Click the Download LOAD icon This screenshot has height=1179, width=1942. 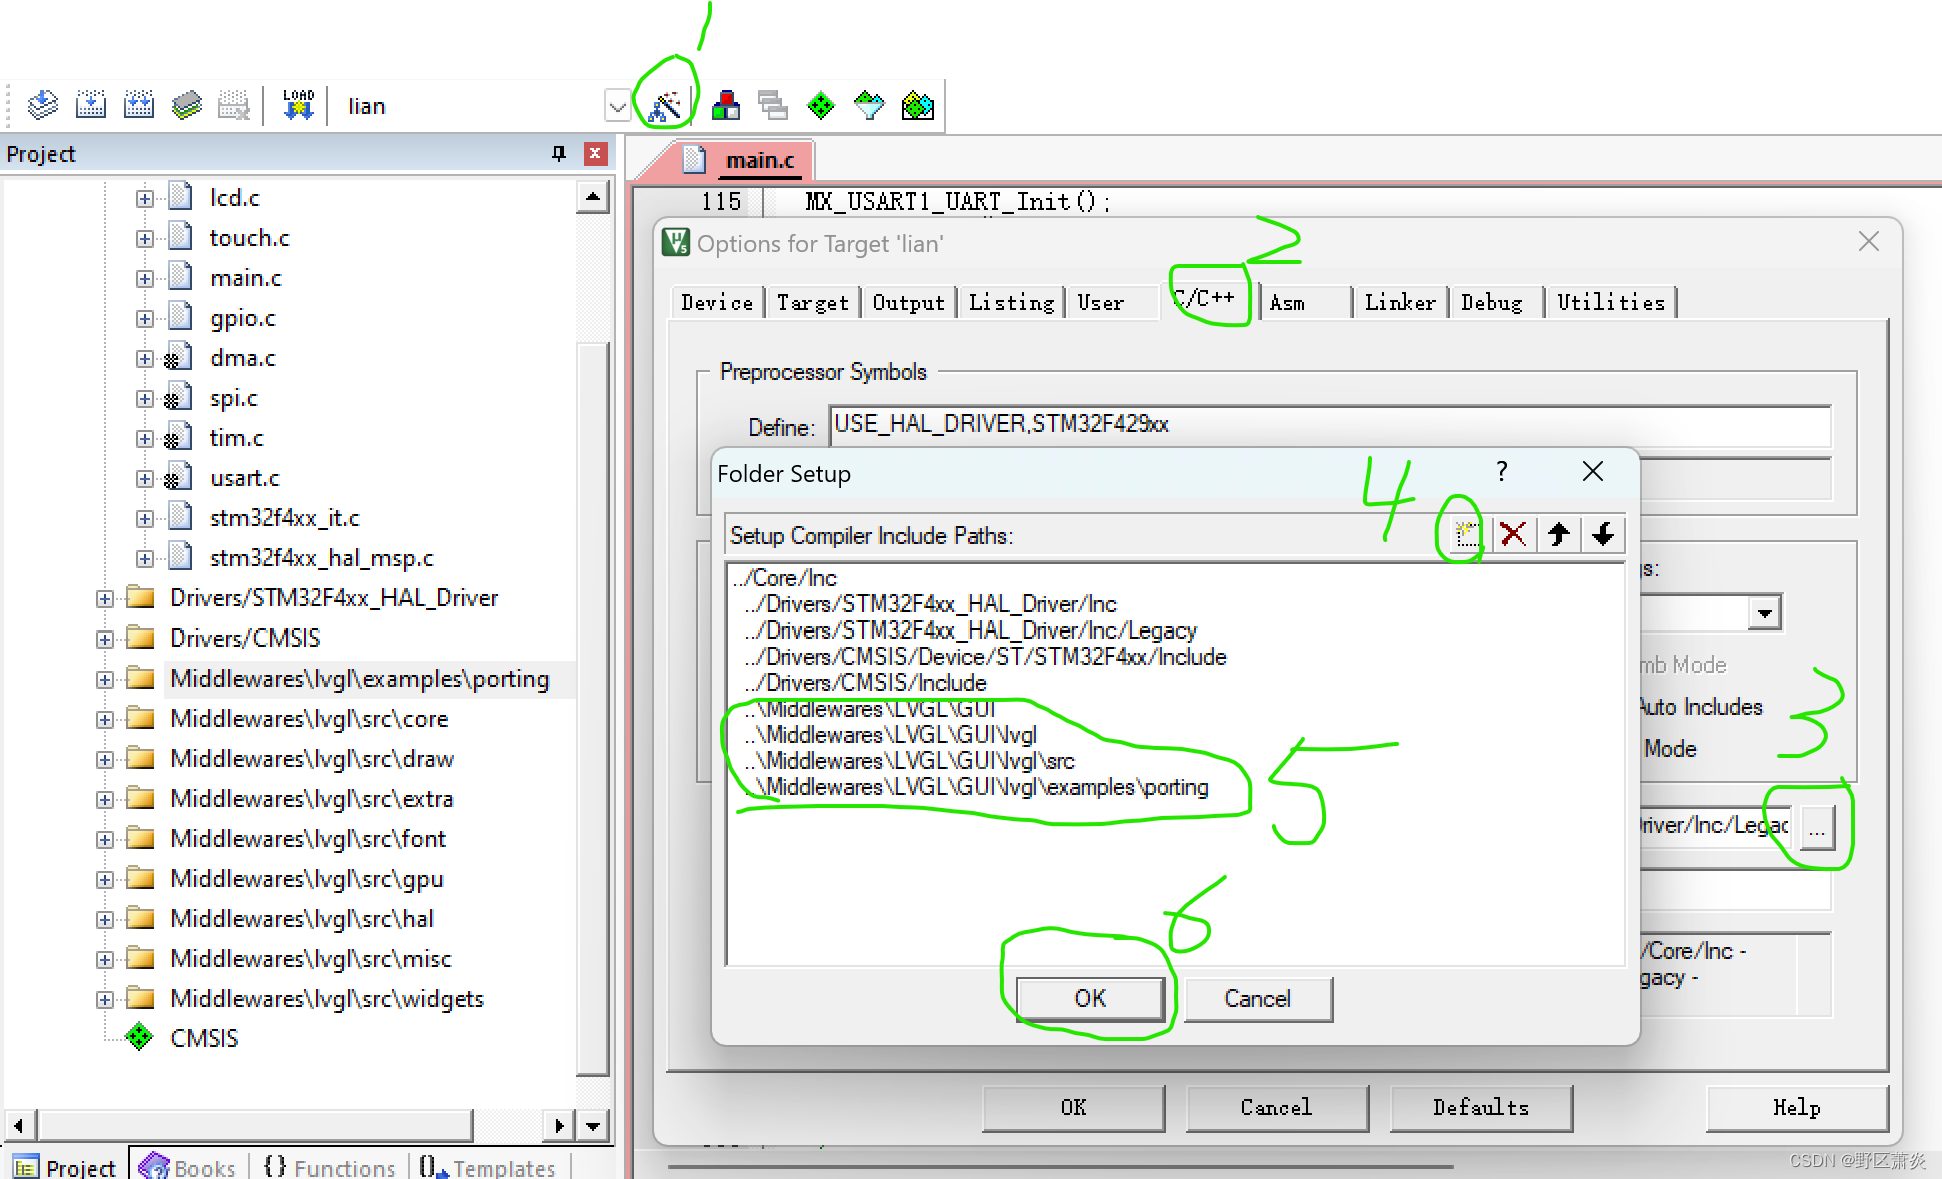tap(298, 105)
